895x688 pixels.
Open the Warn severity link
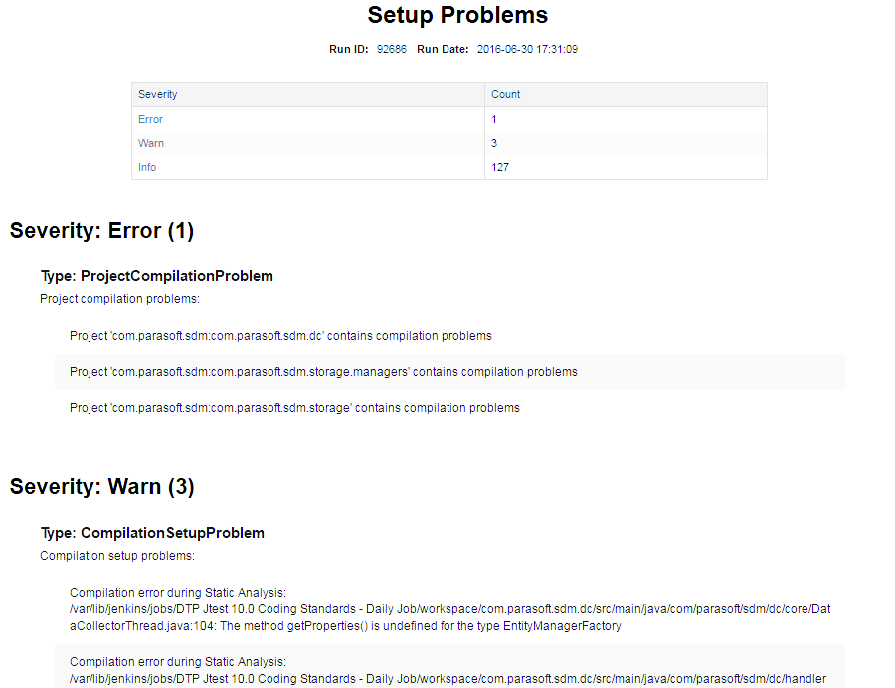(151, 143)
